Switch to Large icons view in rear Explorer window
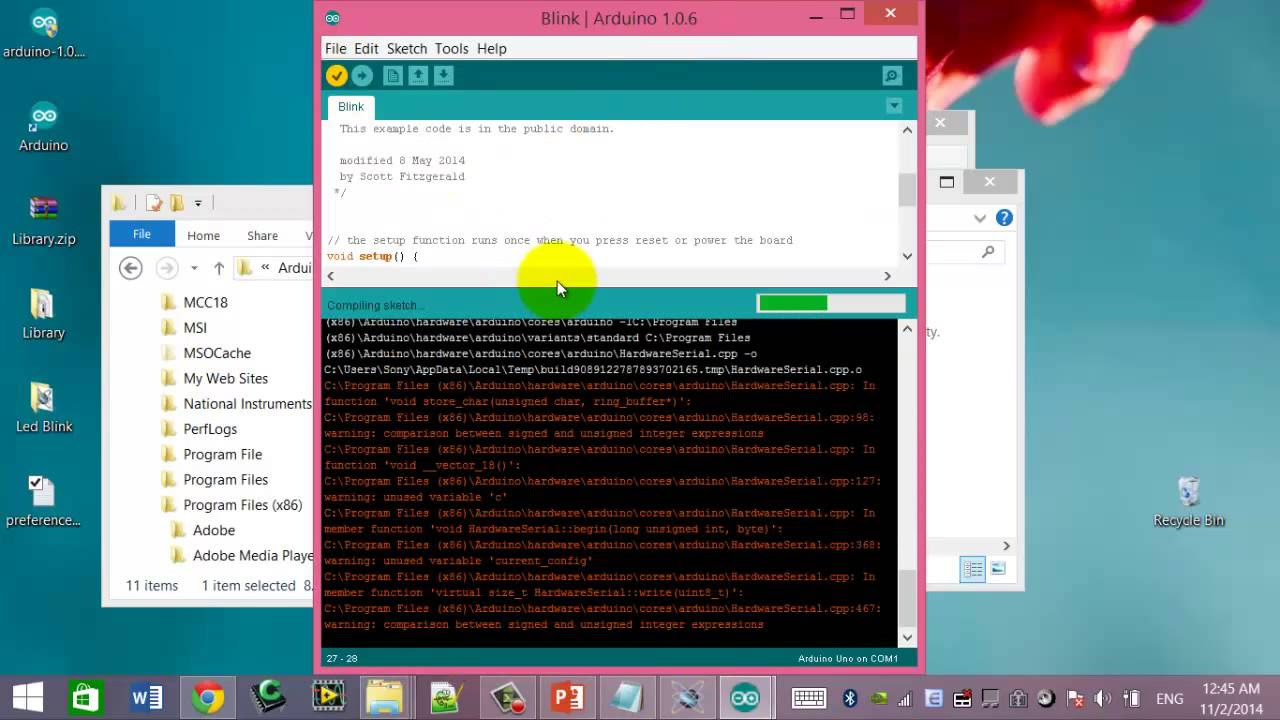Viewport: 1280px width, 720px height. 997,569
